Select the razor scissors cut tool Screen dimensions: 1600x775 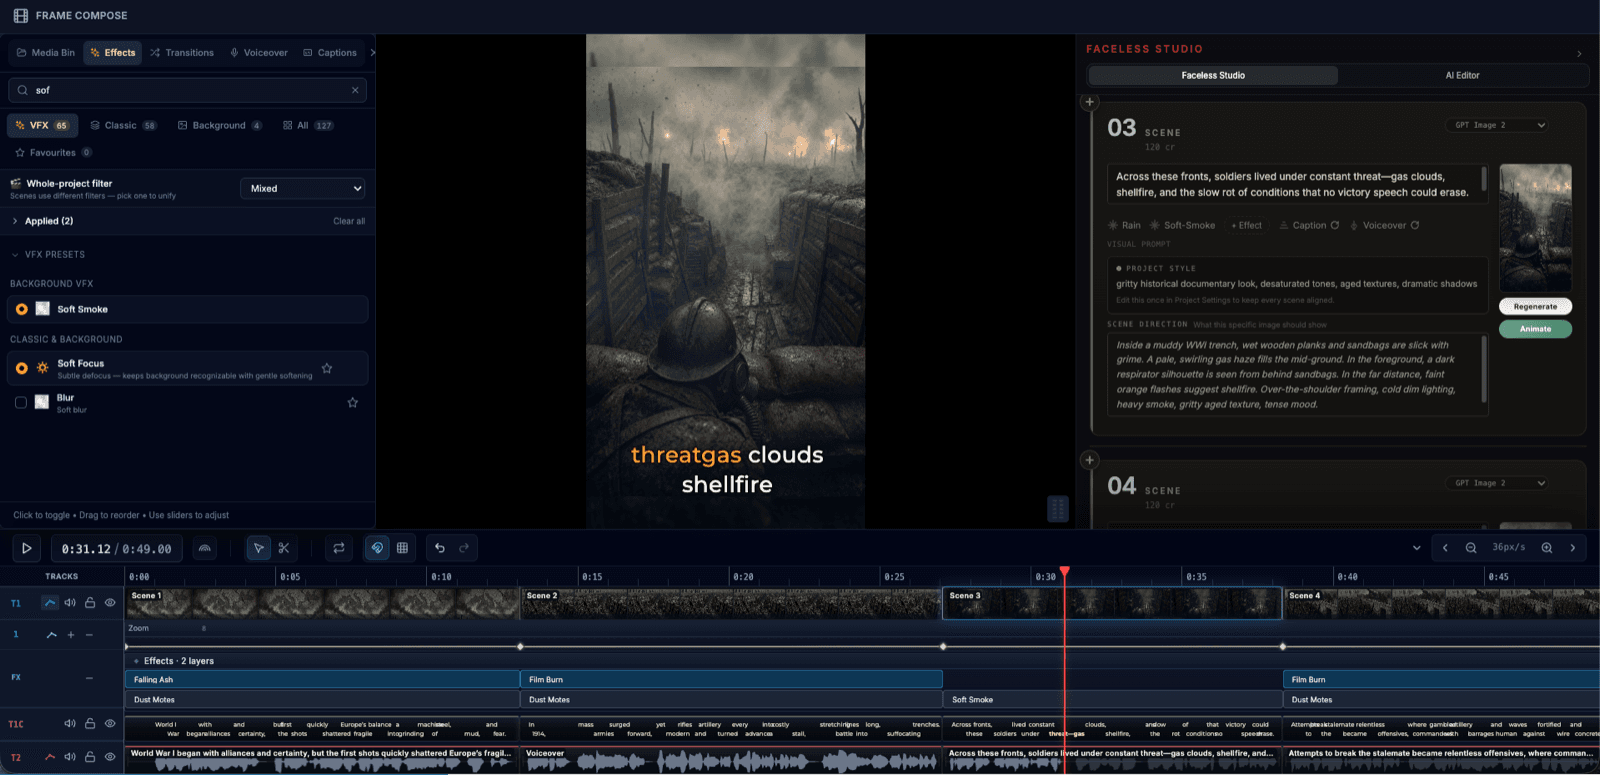pyautogui.click(x=284, y=548)
